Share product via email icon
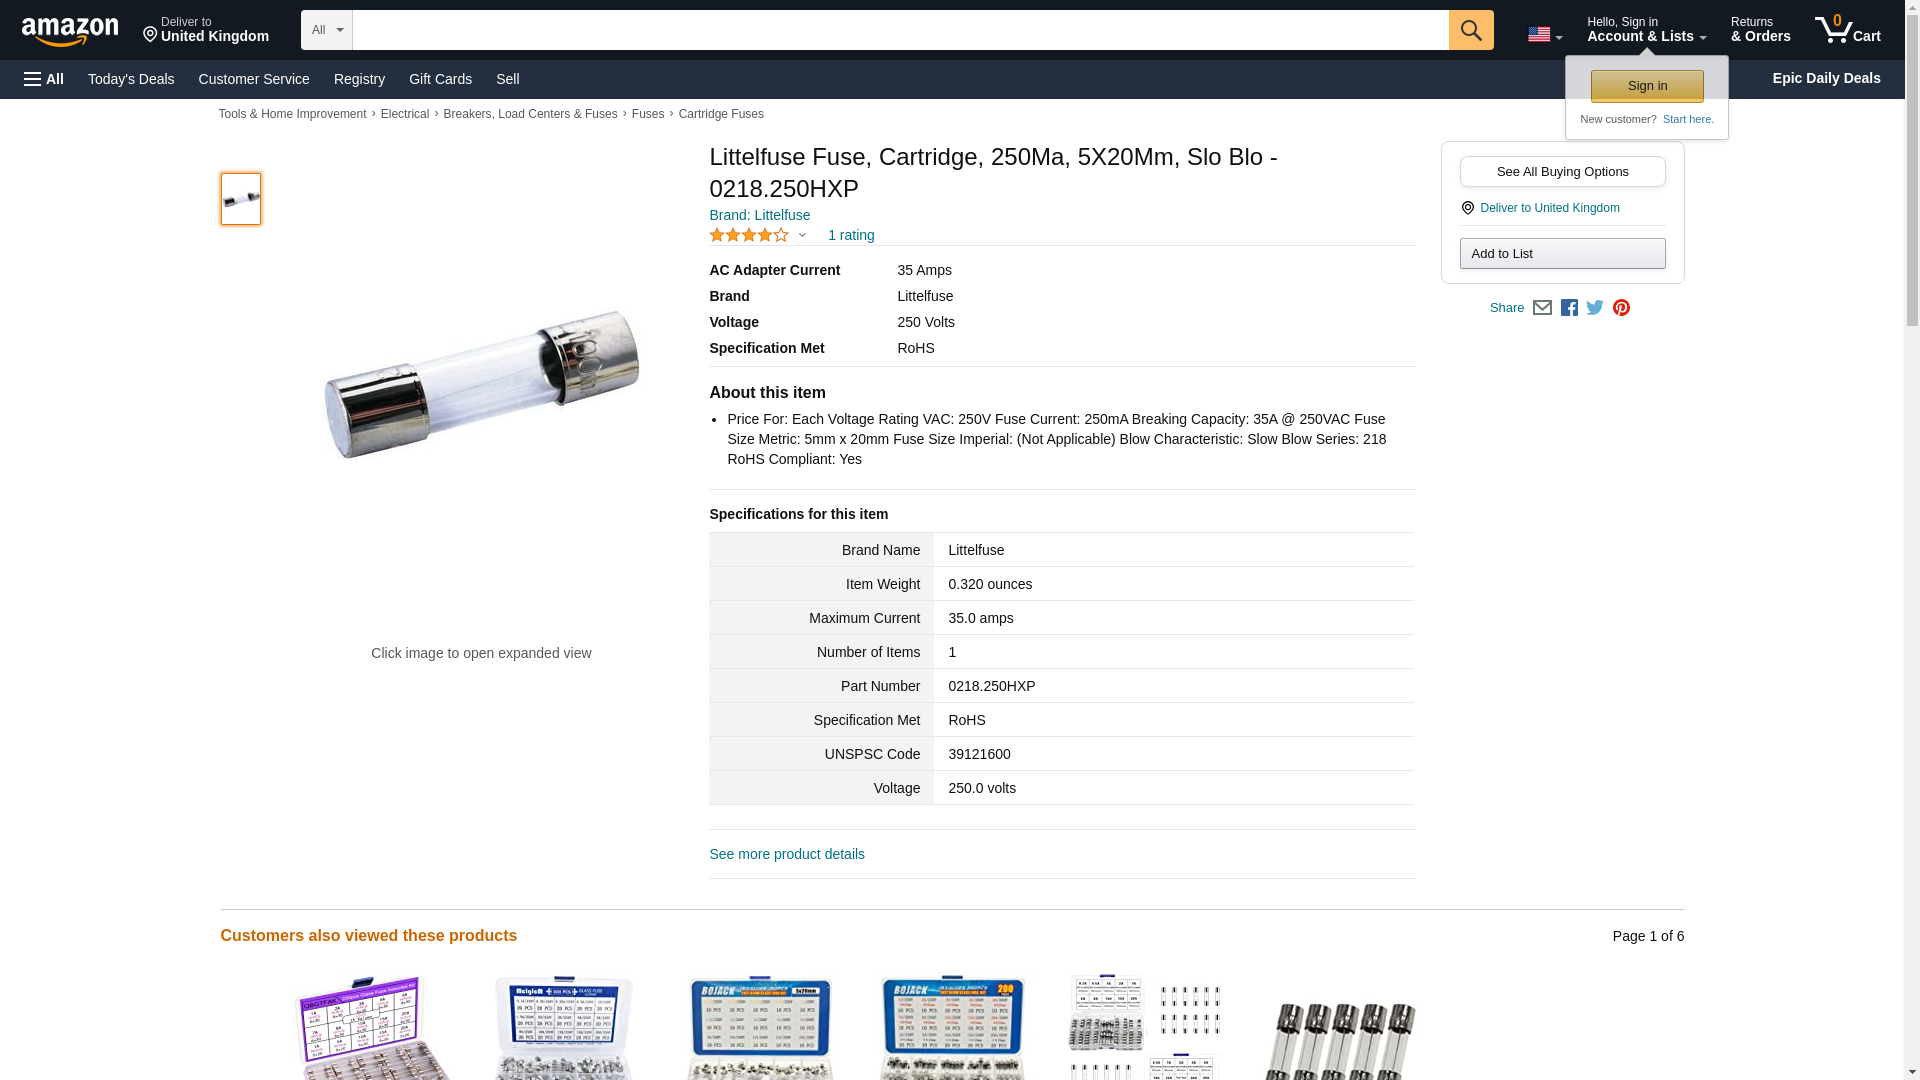The width and height of the screenshot is (1920, 1080). click(x=1542, y=308)
